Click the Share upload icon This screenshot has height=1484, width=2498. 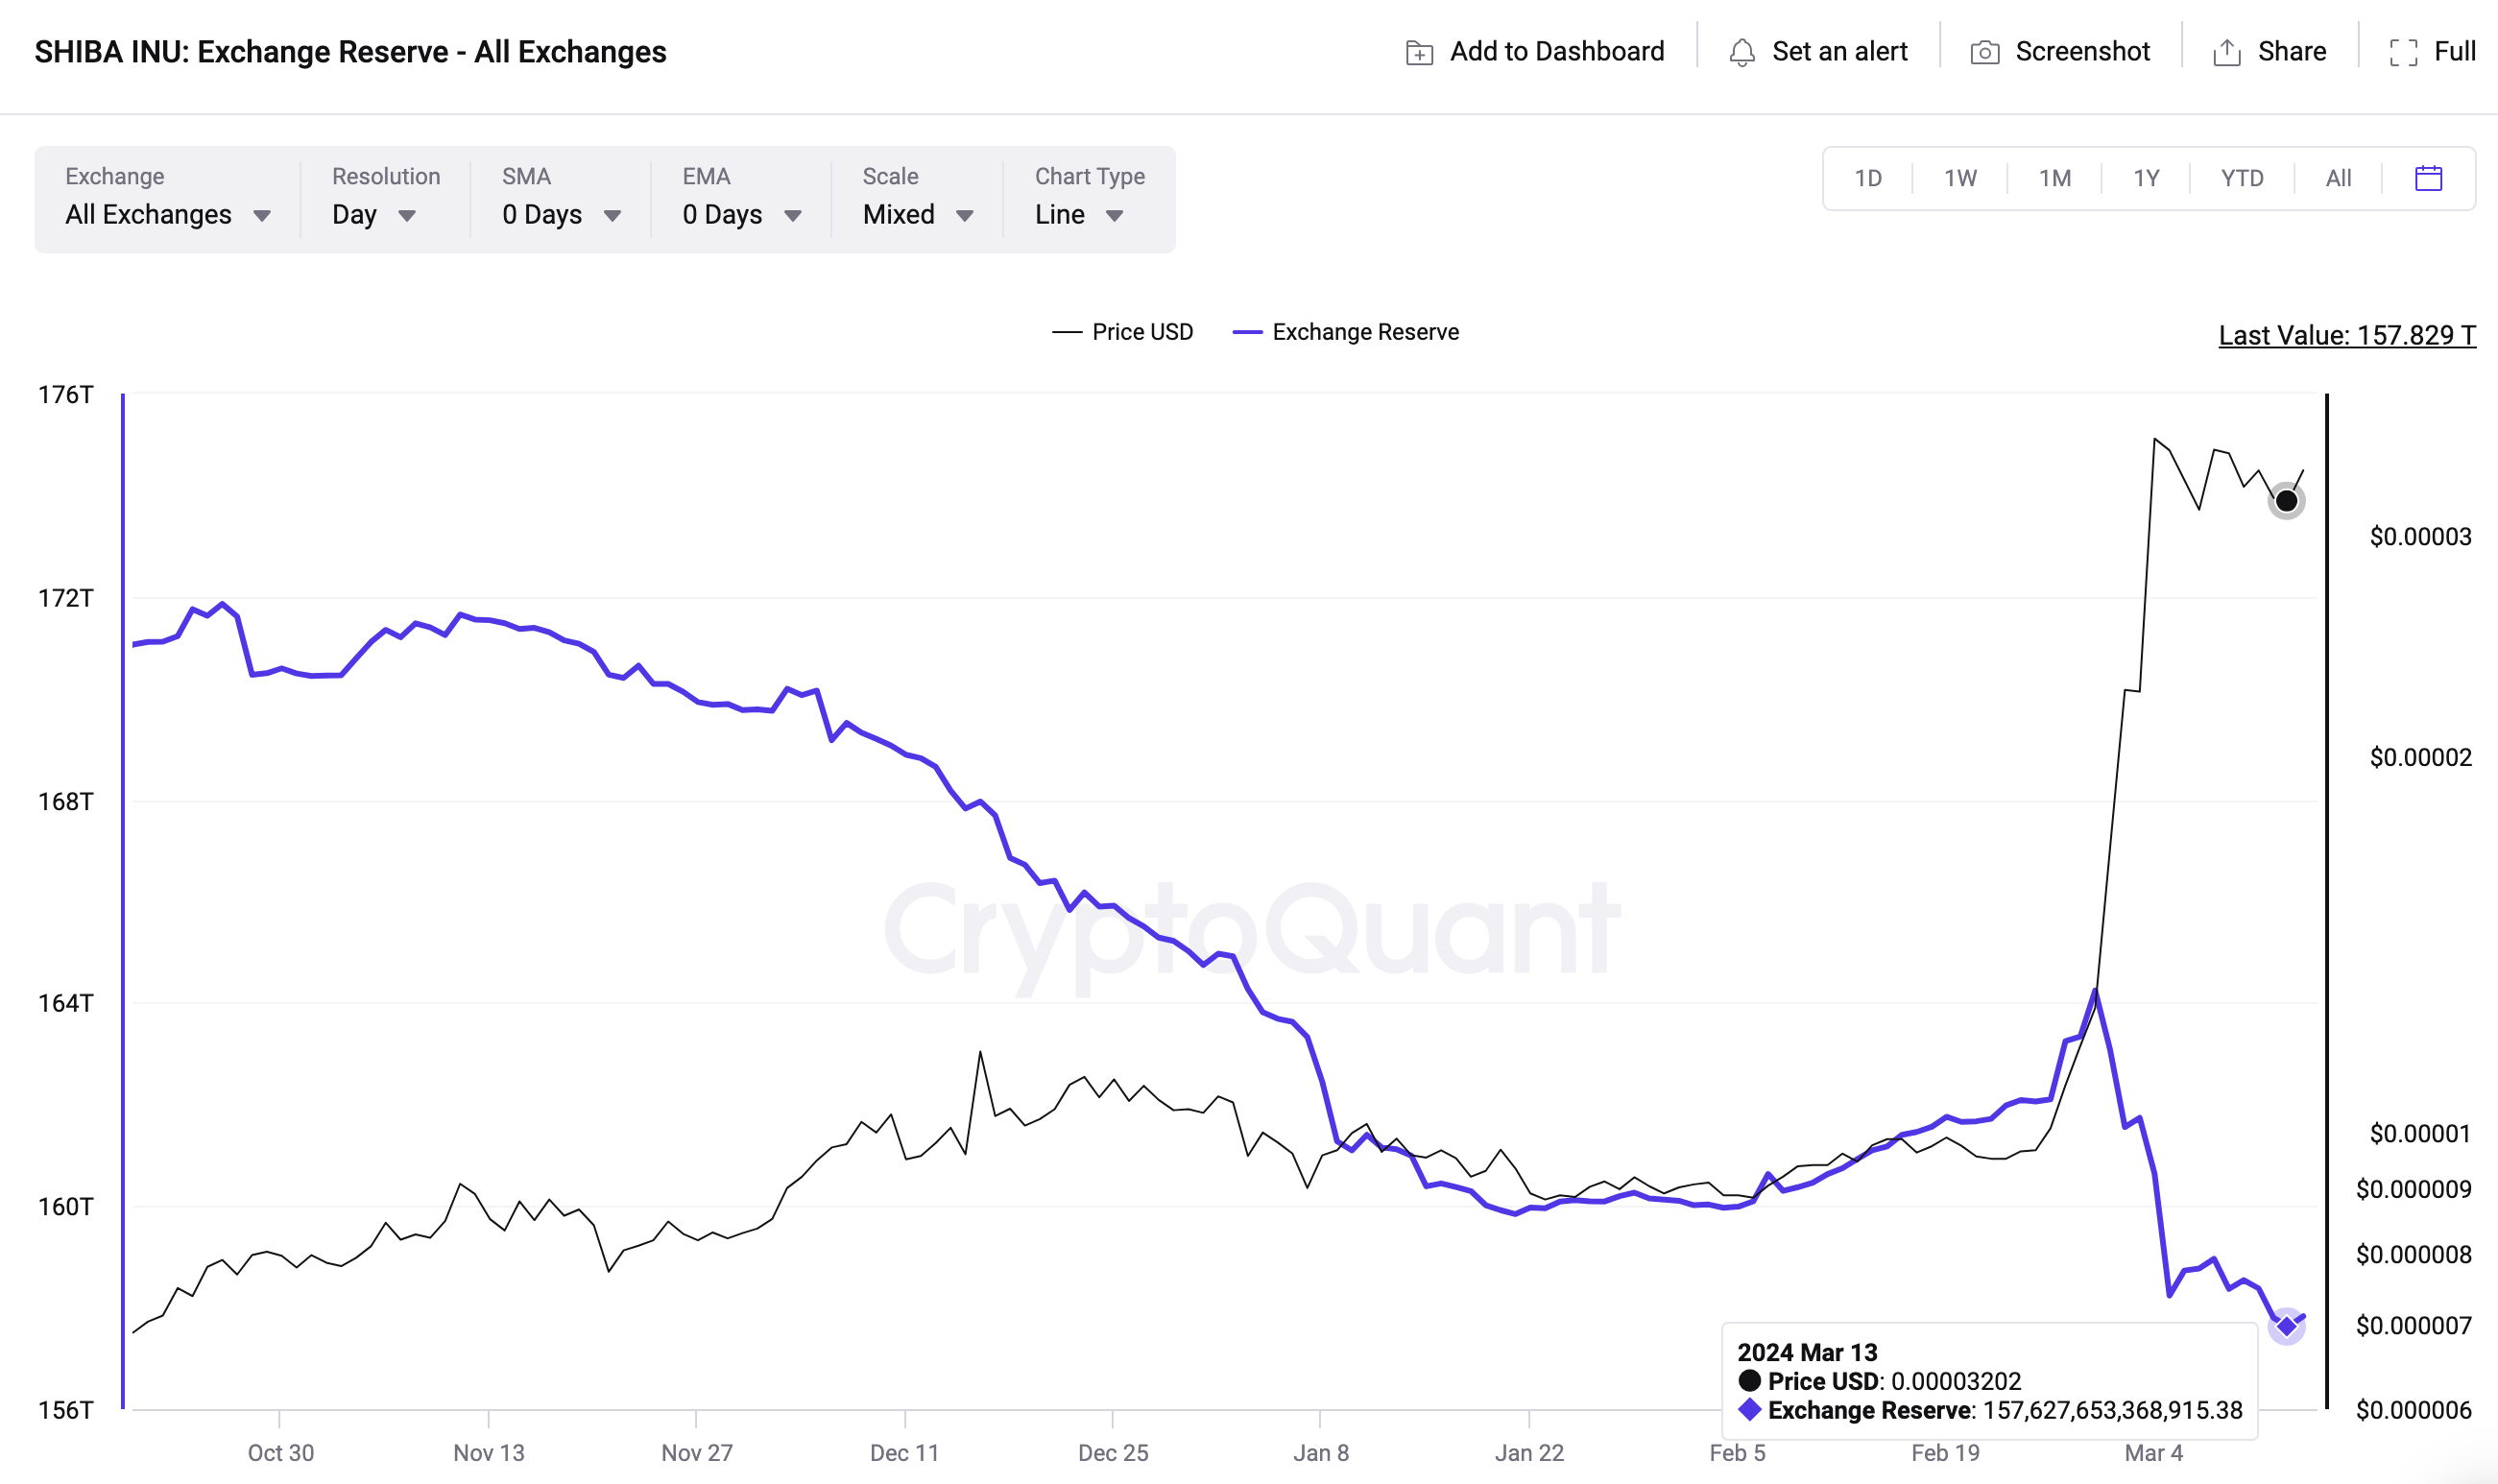(x=2226, y=52)
